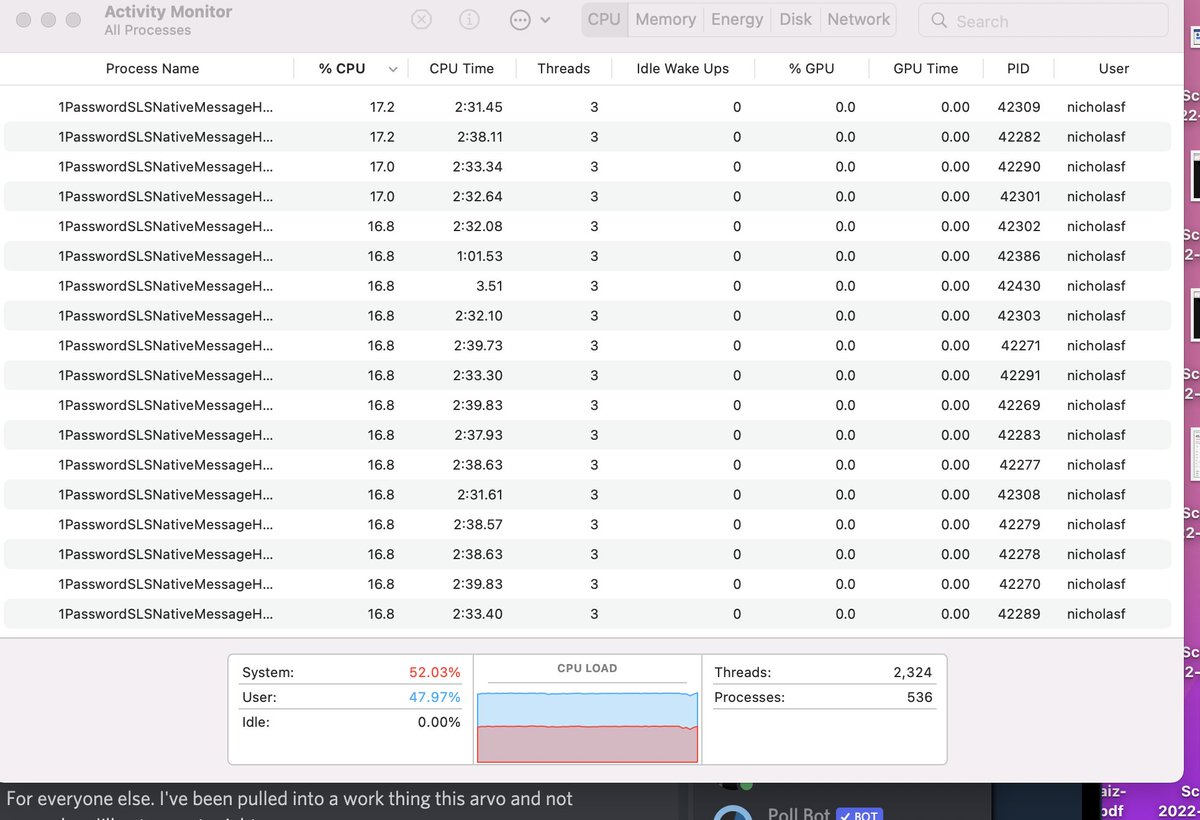
Task: Select the process row with PID 42309
Action: tap(587, 107)
